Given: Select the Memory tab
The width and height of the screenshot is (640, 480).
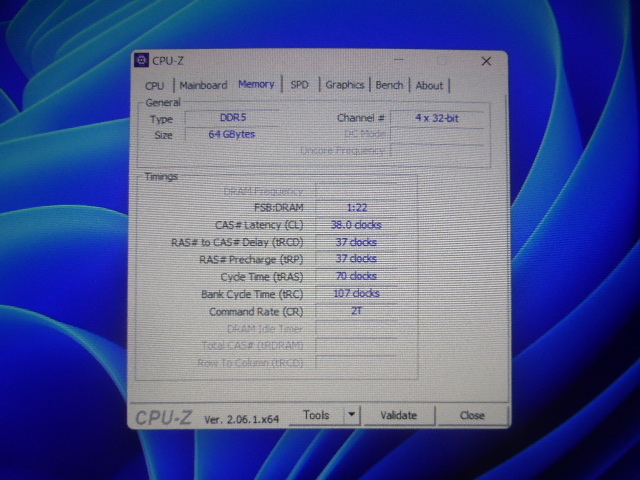Looking at the screenshot, I should 256,84.
